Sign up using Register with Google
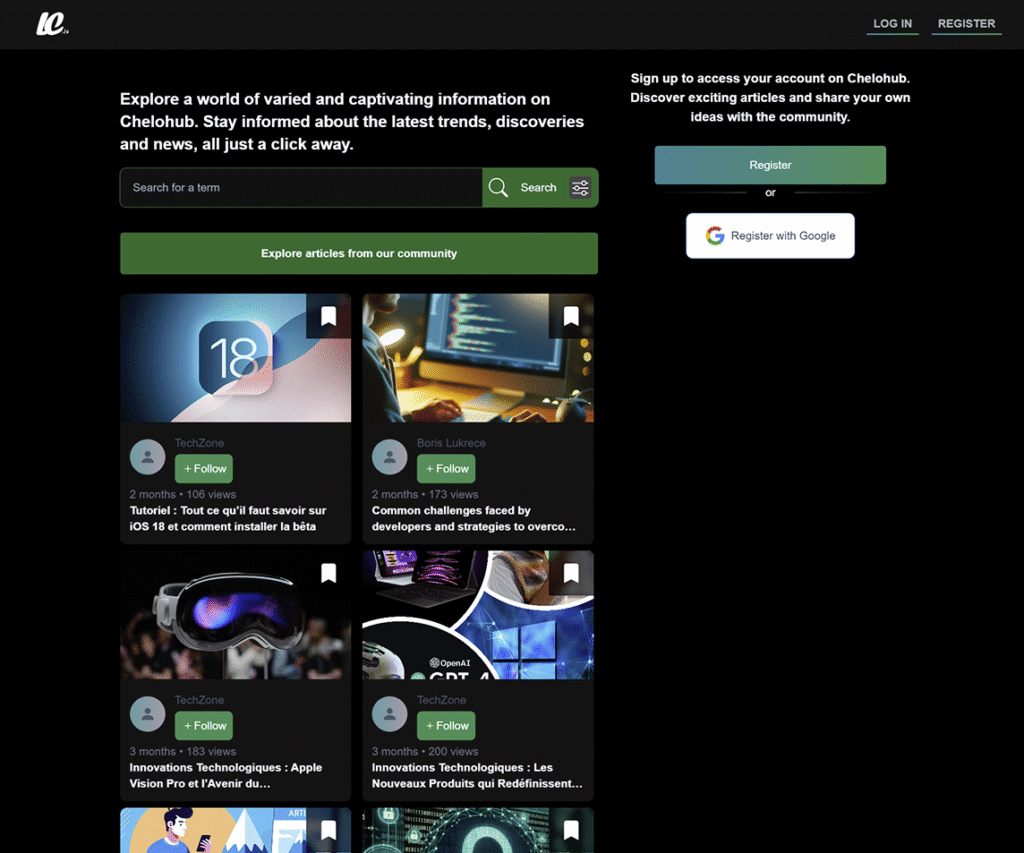 (x=770, y=236)
